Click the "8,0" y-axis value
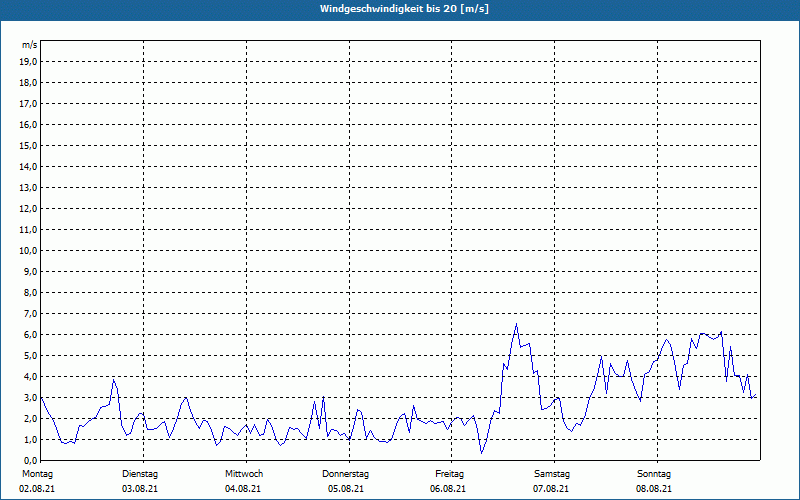The height and width of the screenshot is (500, 800). [x=31, y=292]
